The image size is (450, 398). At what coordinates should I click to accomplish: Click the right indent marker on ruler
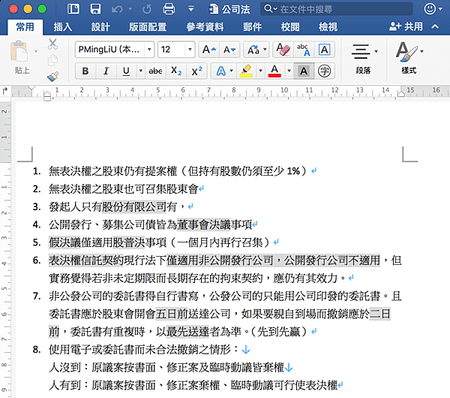click(401, 94)
